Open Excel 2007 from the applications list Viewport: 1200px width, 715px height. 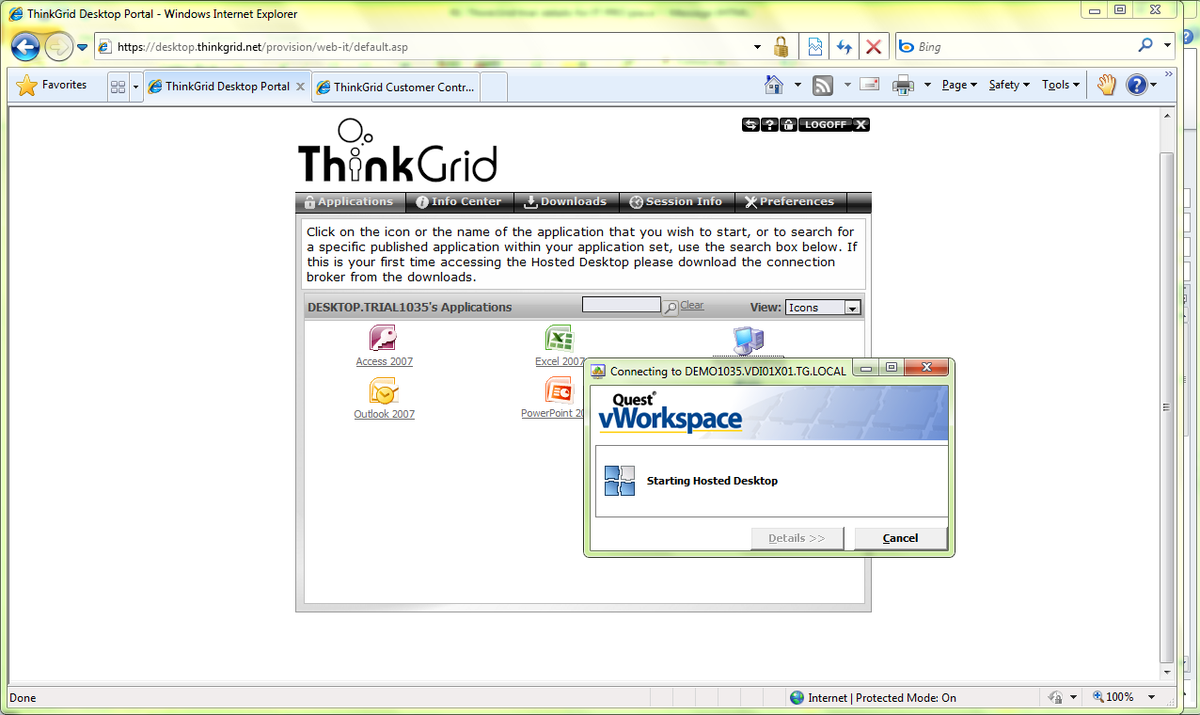pos(559,337)
